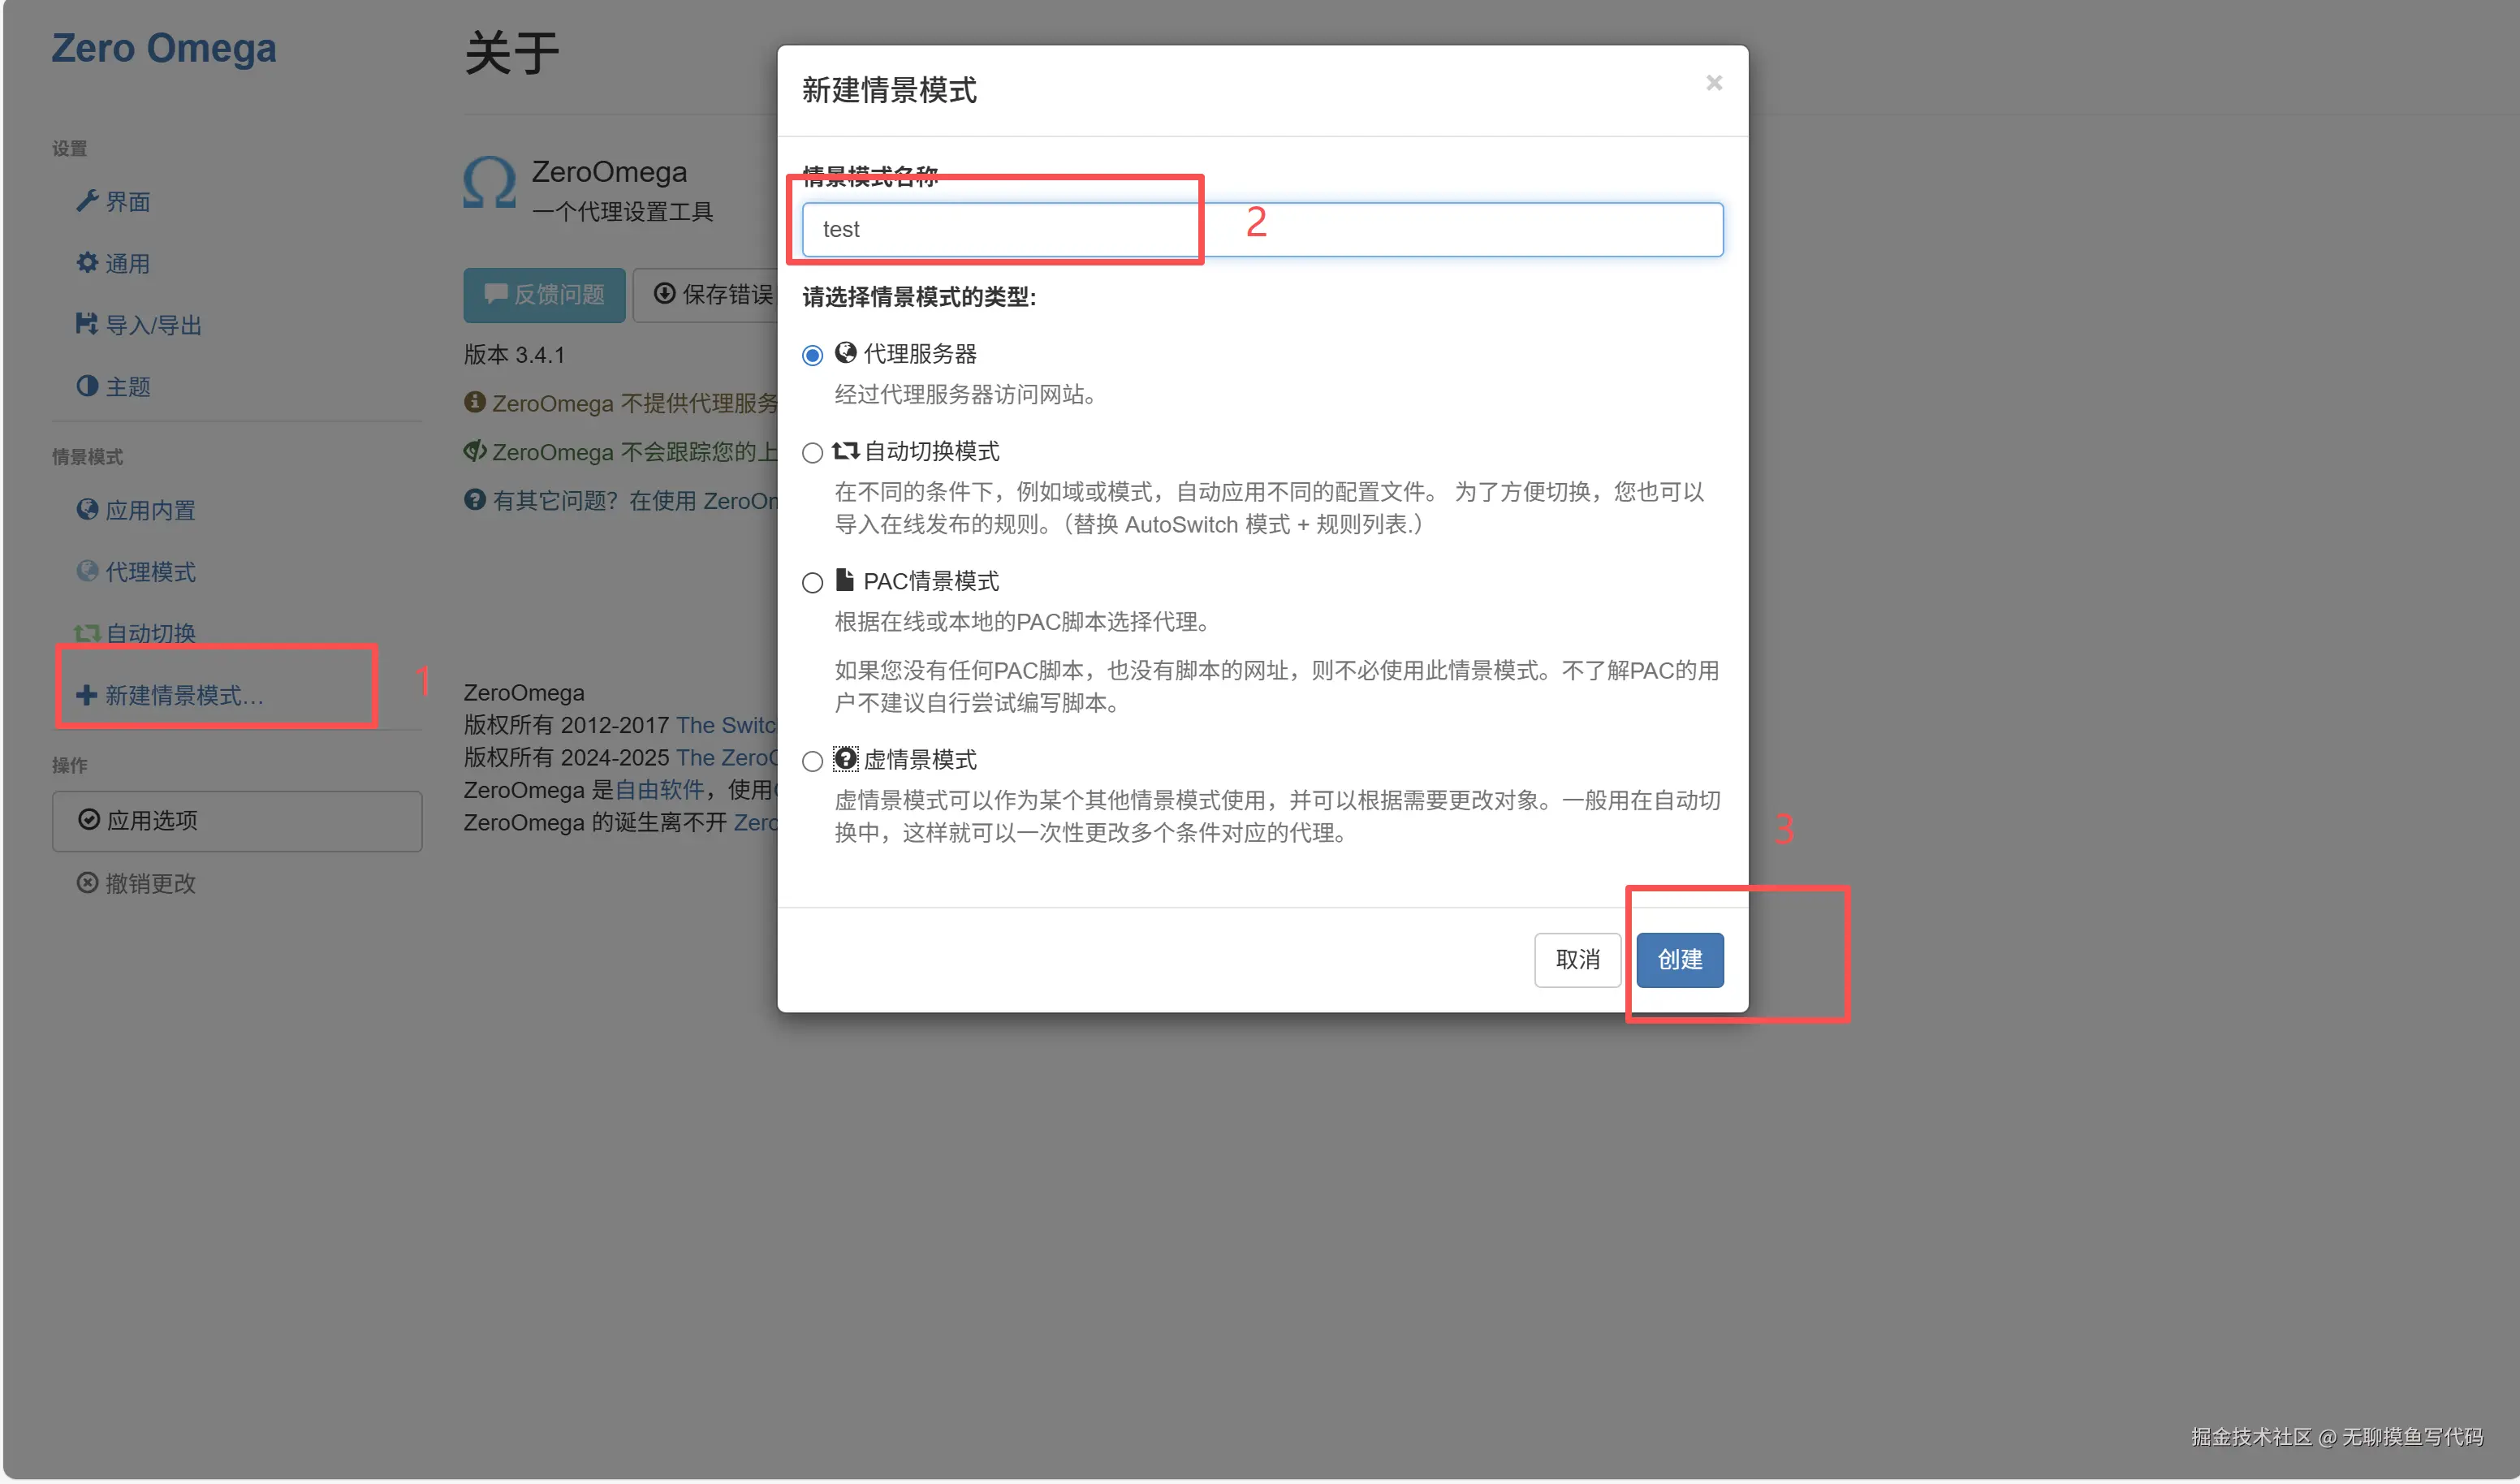This screenshot has width=2520, height=1484.
Task: Select the PAC情景模式 radio button
Action: (x=812, y=583)
